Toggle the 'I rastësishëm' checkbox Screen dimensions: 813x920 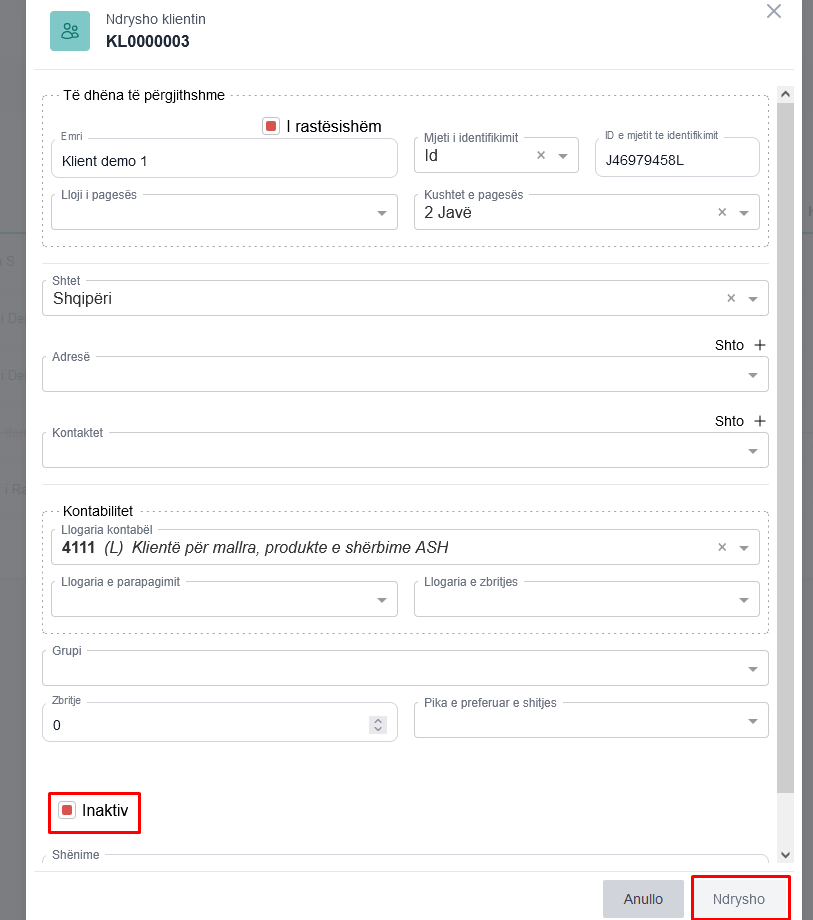271,126
